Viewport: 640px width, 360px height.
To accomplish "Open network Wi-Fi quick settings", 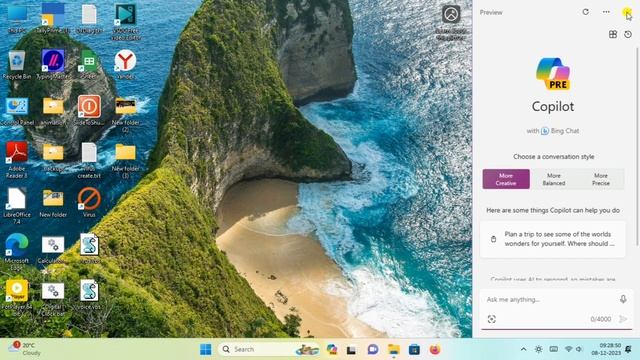I will click(569, 349).
